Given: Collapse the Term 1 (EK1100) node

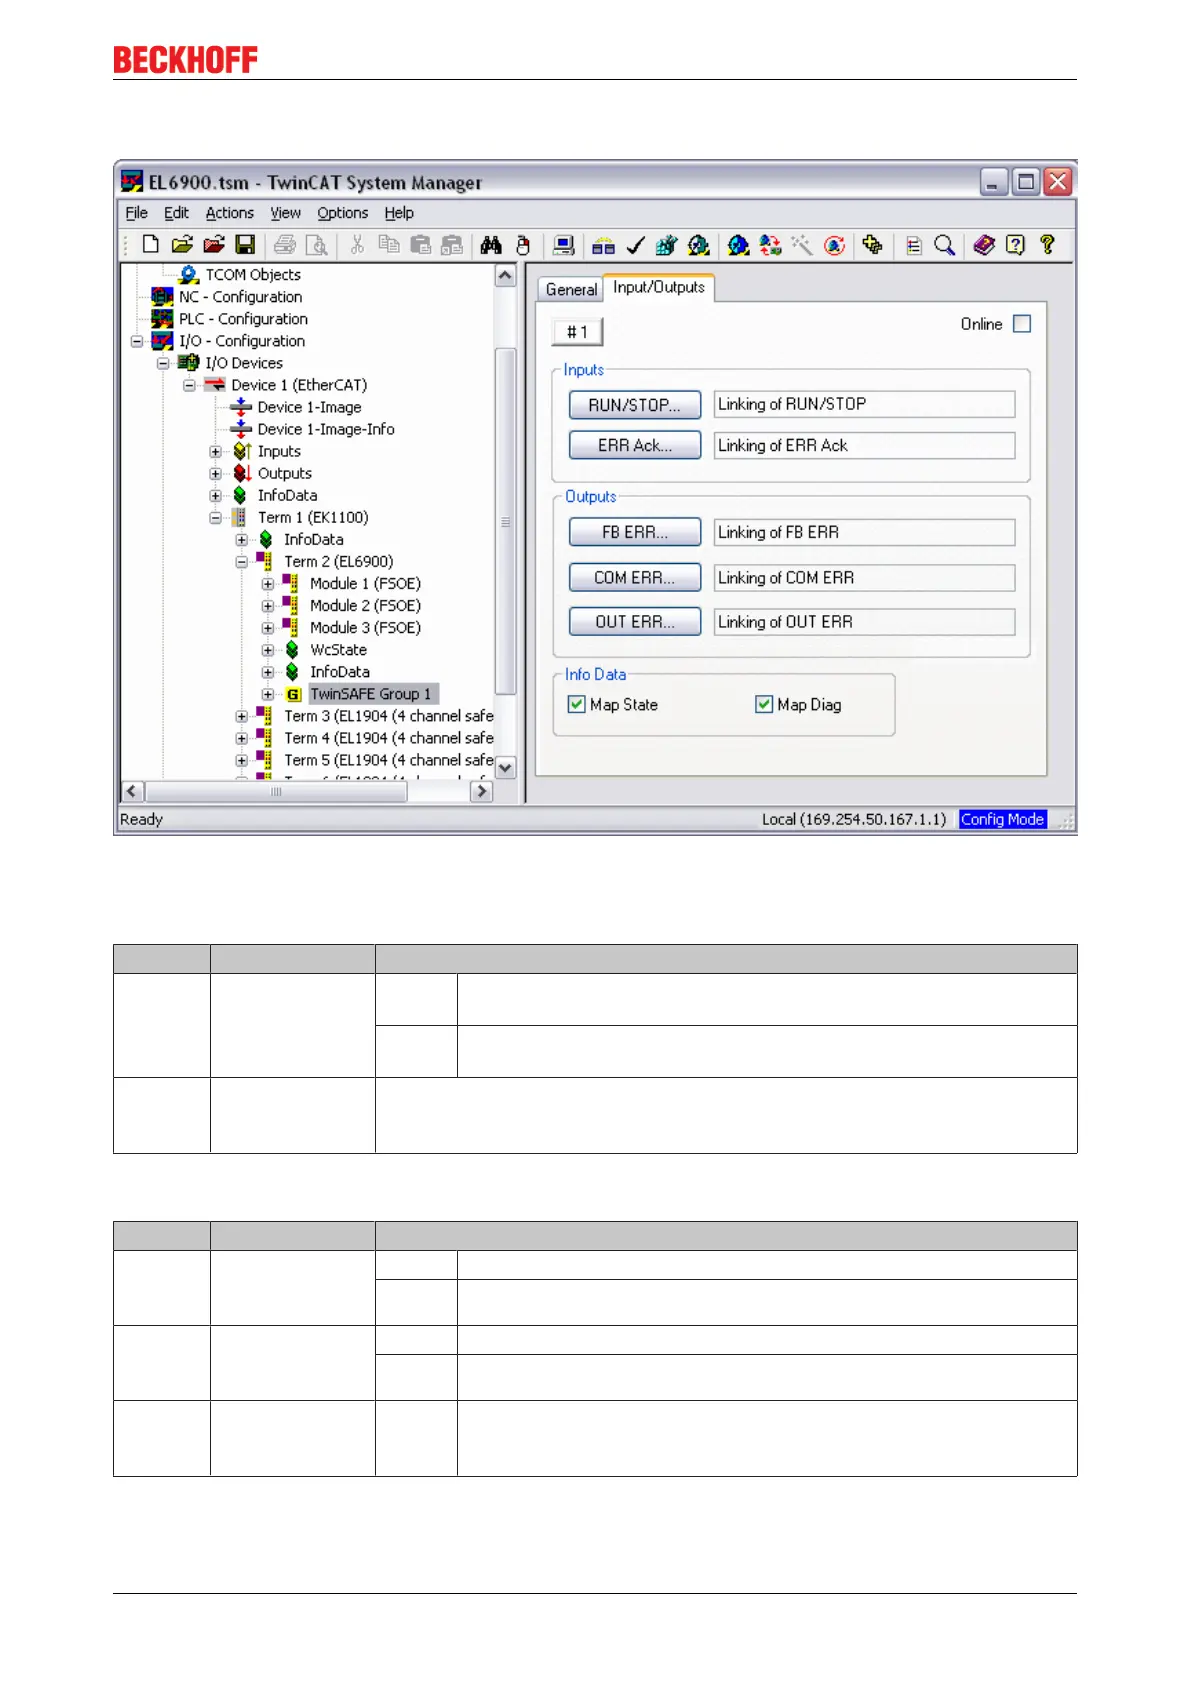Looking at the screenshot, I should 215,517.
